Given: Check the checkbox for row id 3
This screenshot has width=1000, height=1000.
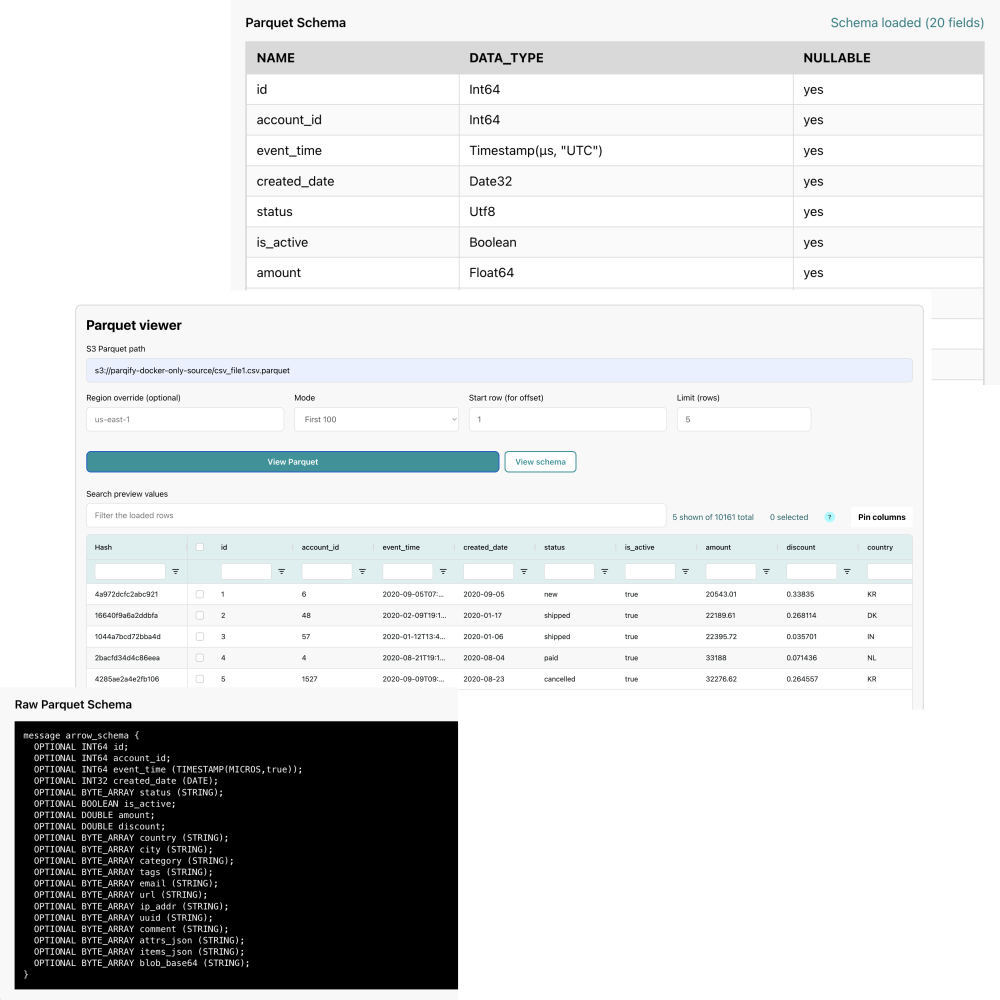Looking at the screenshot, I should click(x=200, y=636).
